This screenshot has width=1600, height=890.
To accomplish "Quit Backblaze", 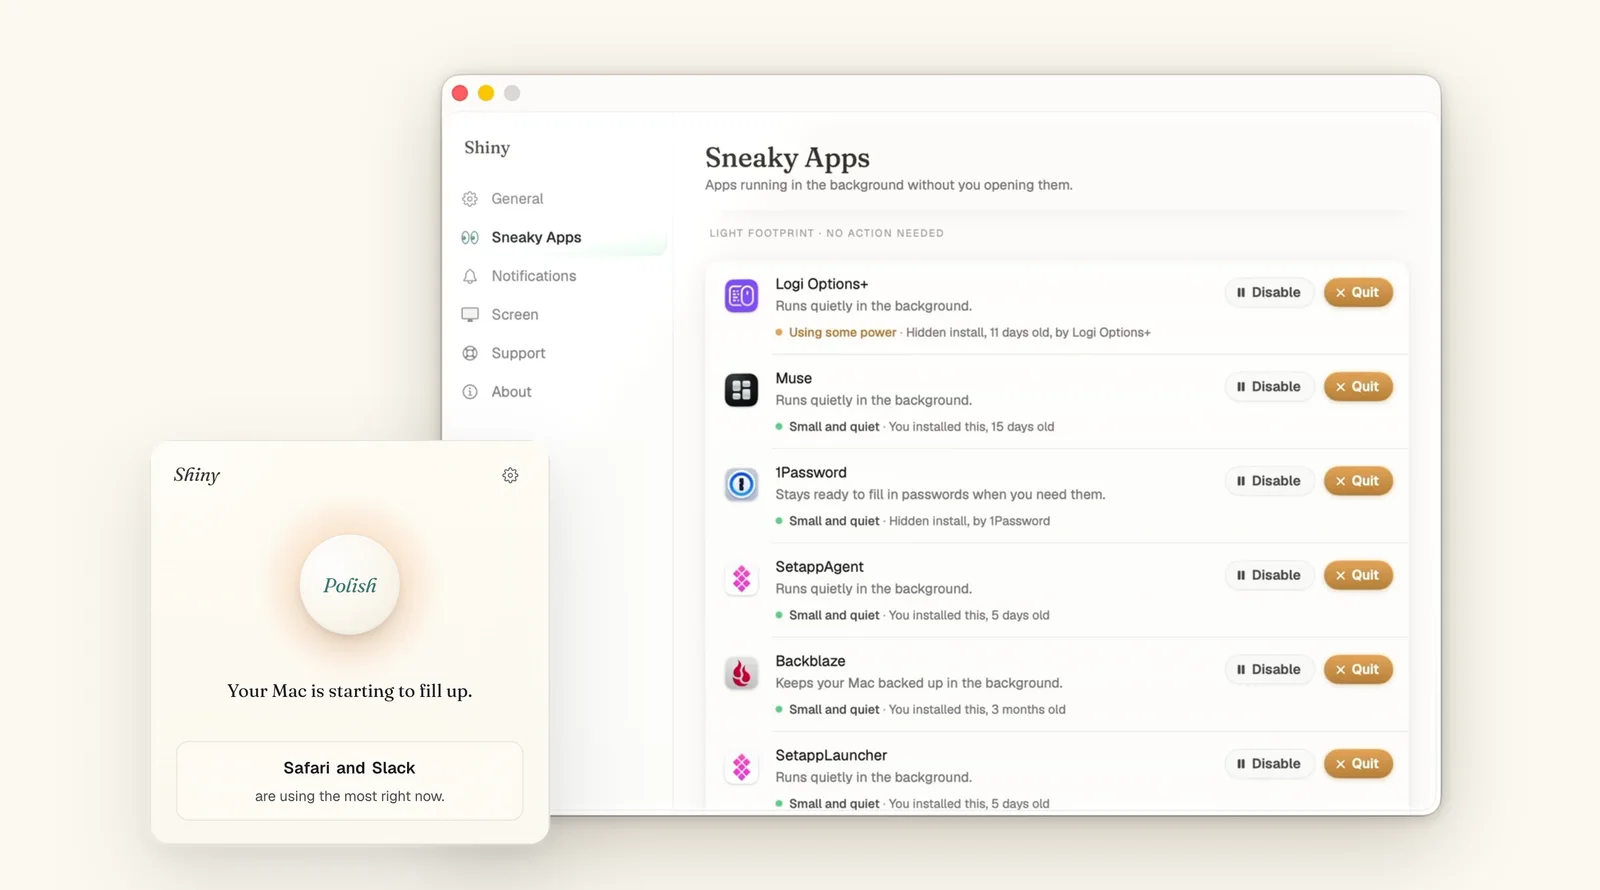I will (1358, 670).
